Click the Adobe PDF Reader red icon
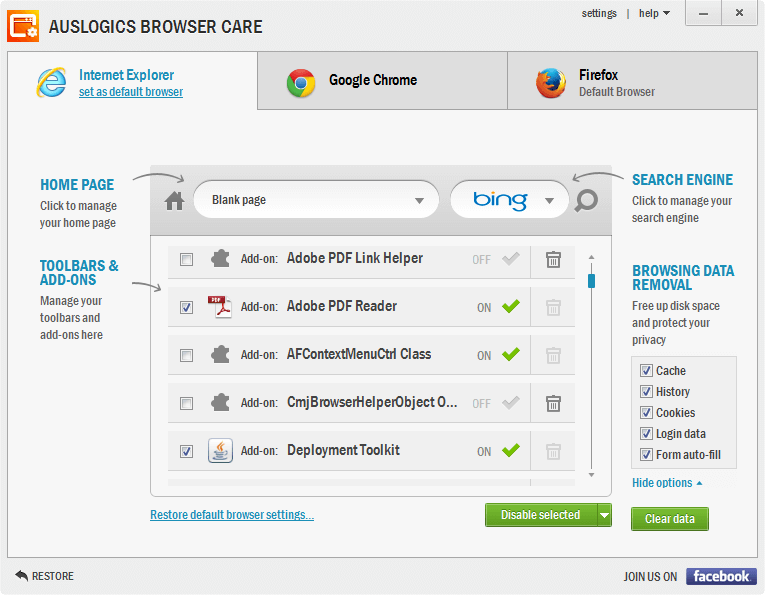 click(x=220, y=306)
